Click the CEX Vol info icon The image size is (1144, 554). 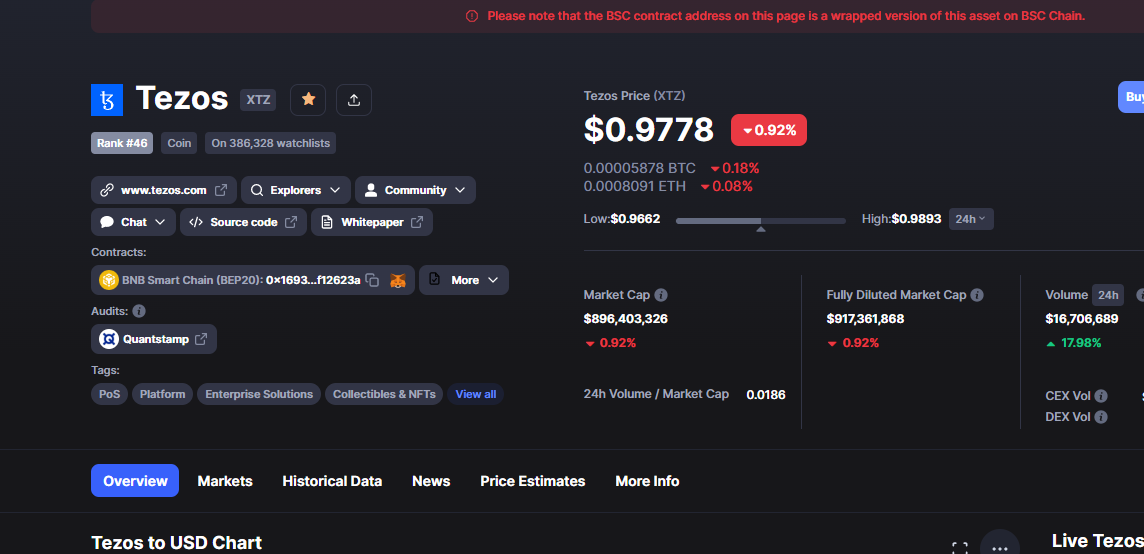point(1101,396)
